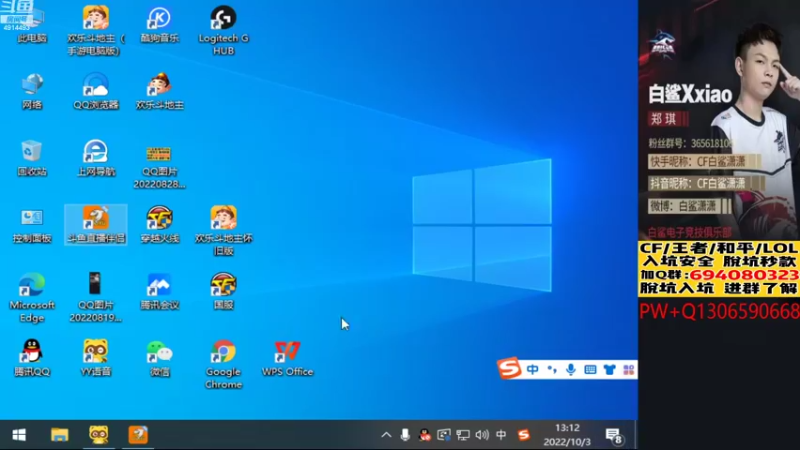The height and width of the screenshot is (450, 800).
Task: Click the microphone tray icon
Action: (405, 435)
